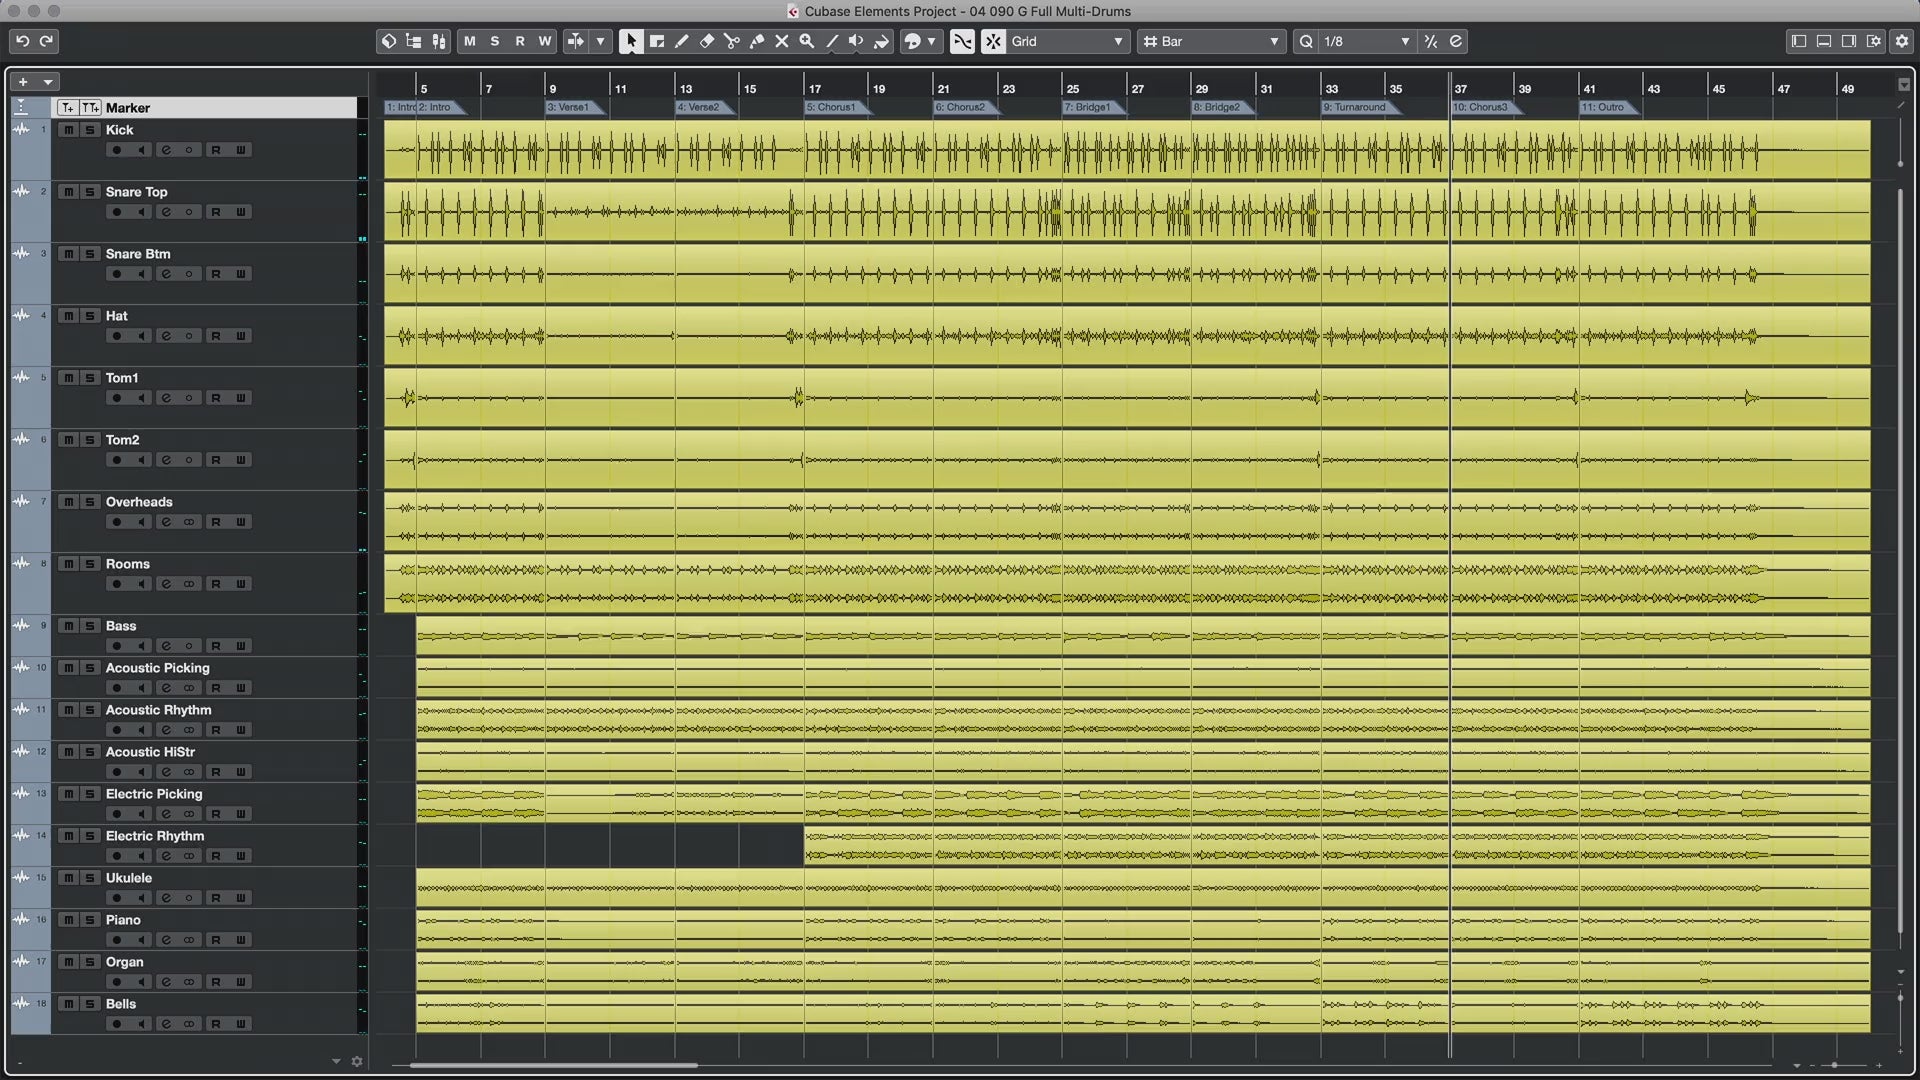Select the Chorus1 marker in marker track
1920x1080 pixels.
tap(833, 107)
